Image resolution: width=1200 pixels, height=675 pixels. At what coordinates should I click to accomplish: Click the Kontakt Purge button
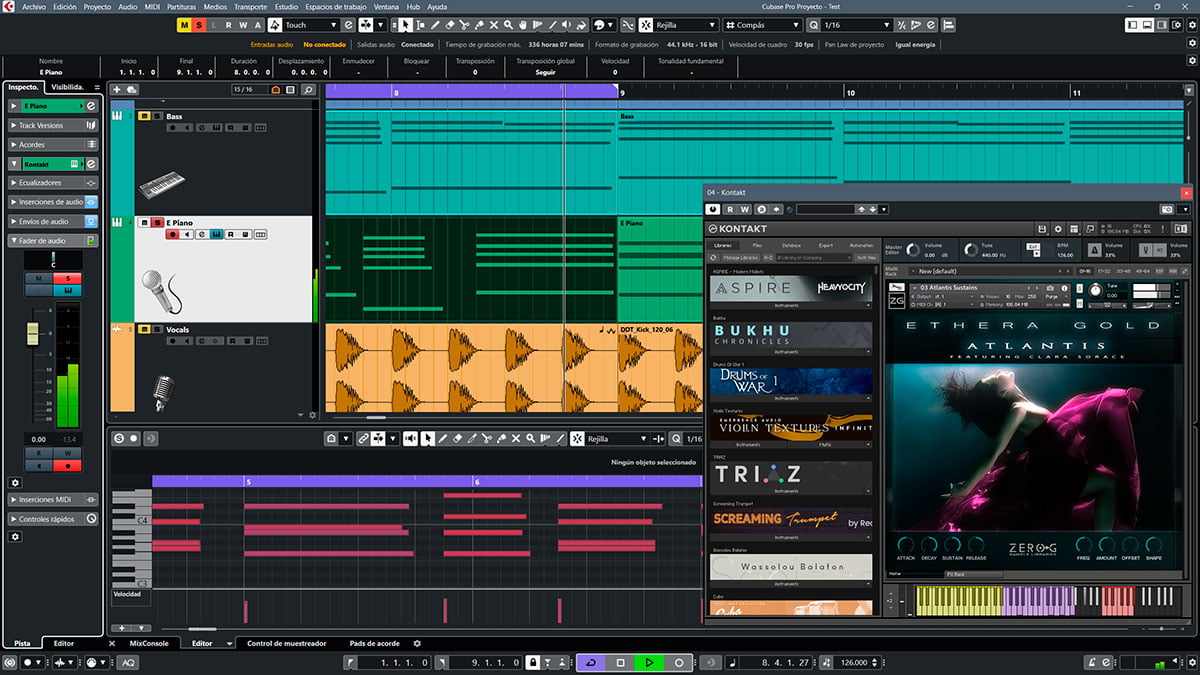point(1053,297)
